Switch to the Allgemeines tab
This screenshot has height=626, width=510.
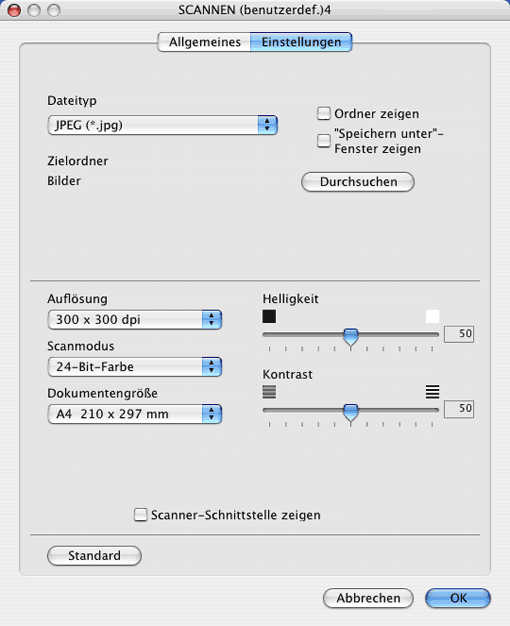tap(204, 42)
